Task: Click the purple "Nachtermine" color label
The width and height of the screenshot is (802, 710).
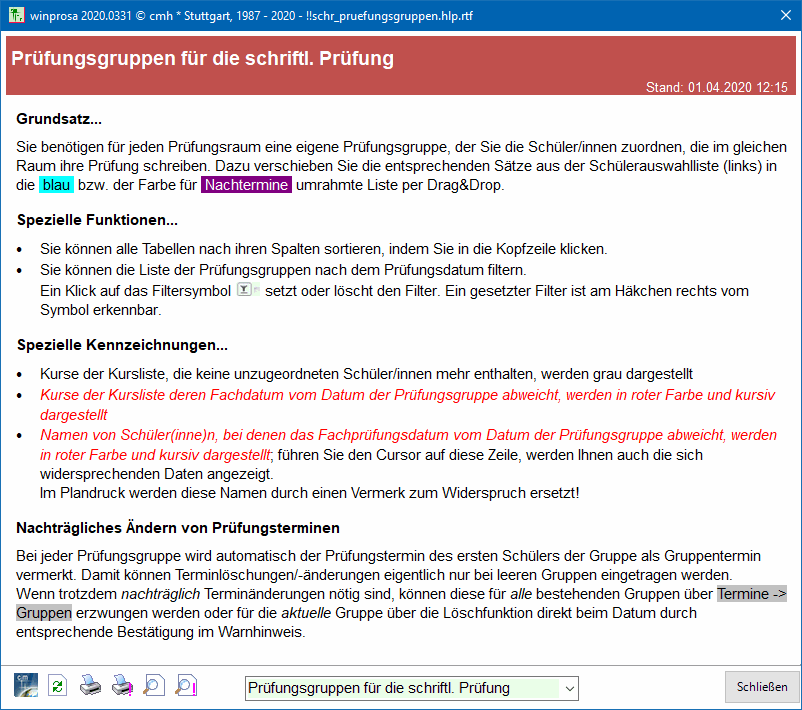Action: [x=246, y=185]
